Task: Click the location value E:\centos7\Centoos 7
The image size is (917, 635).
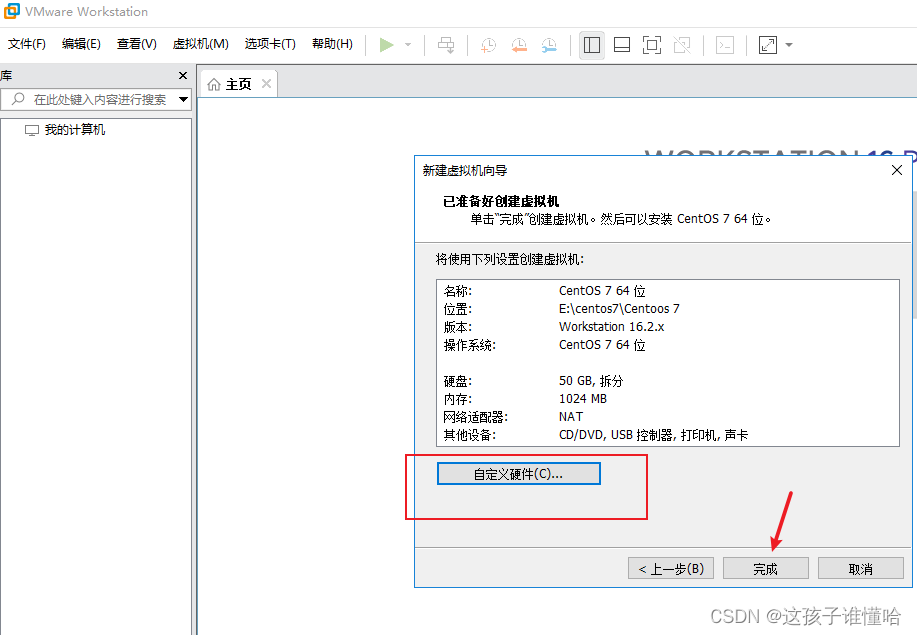Action: click(x=619, y=309)
